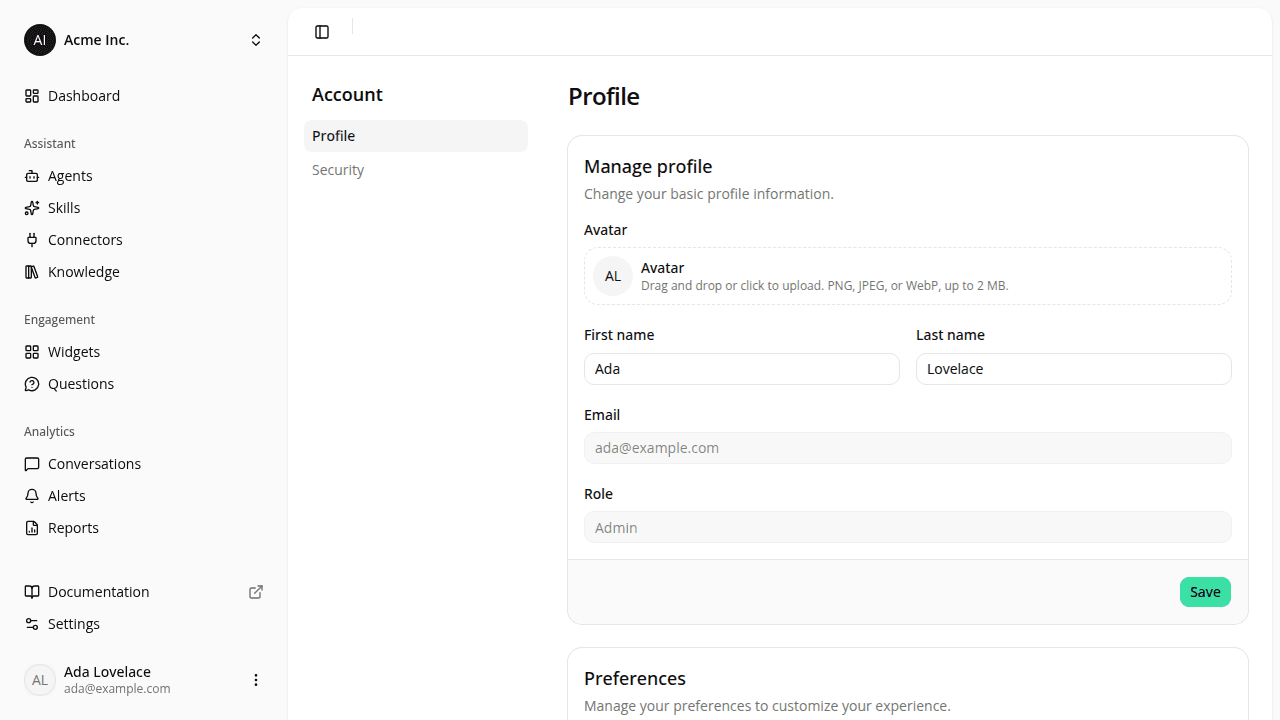Click the Questions help-circle icon

[x=32, y=384]
